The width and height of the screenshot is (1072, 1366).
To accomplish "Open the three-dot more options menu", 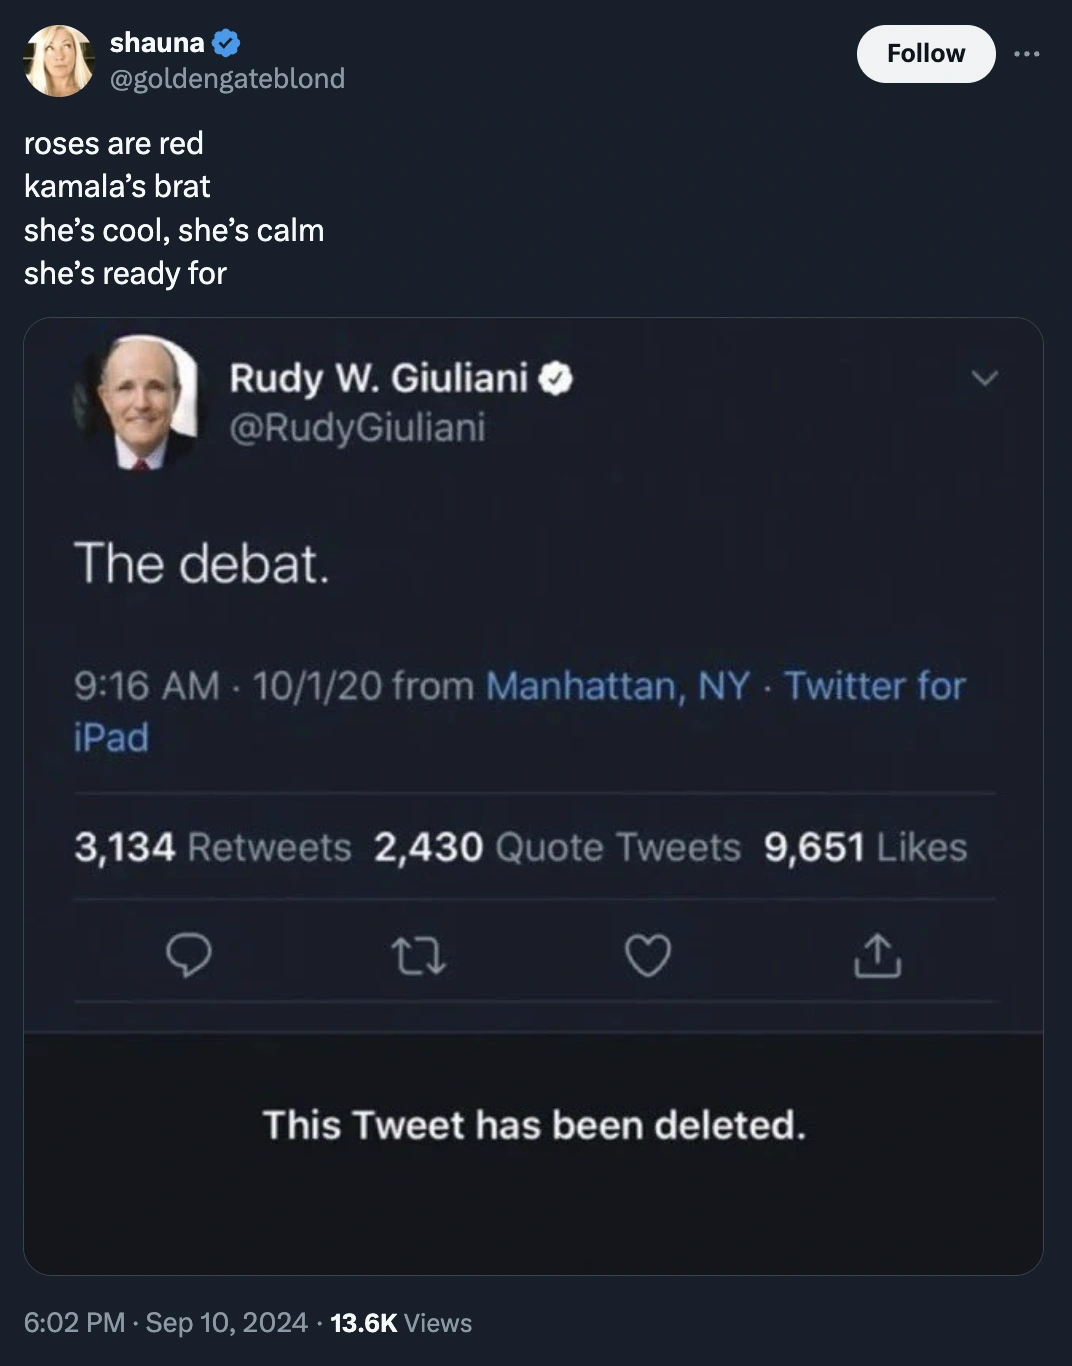I will (x=1026, y=54).
